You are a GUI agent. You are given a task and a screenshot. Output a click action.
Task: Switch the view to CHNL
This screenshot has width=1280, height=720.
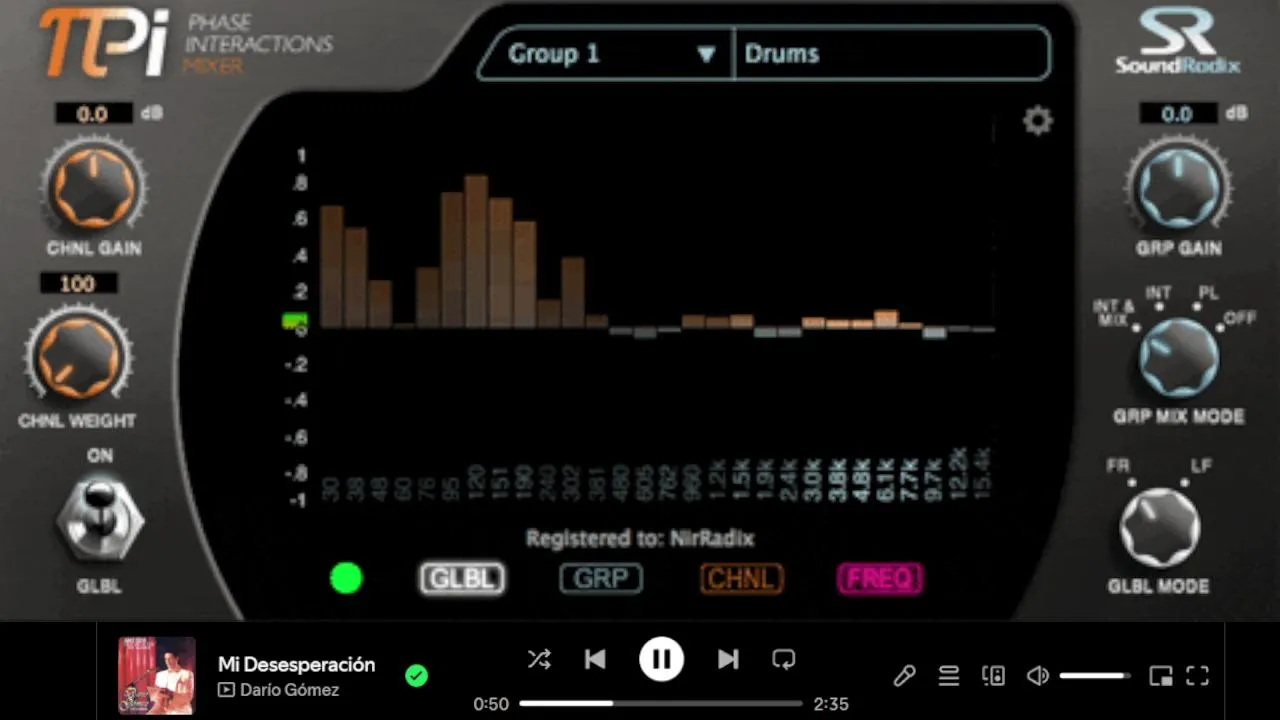point(741,578)
